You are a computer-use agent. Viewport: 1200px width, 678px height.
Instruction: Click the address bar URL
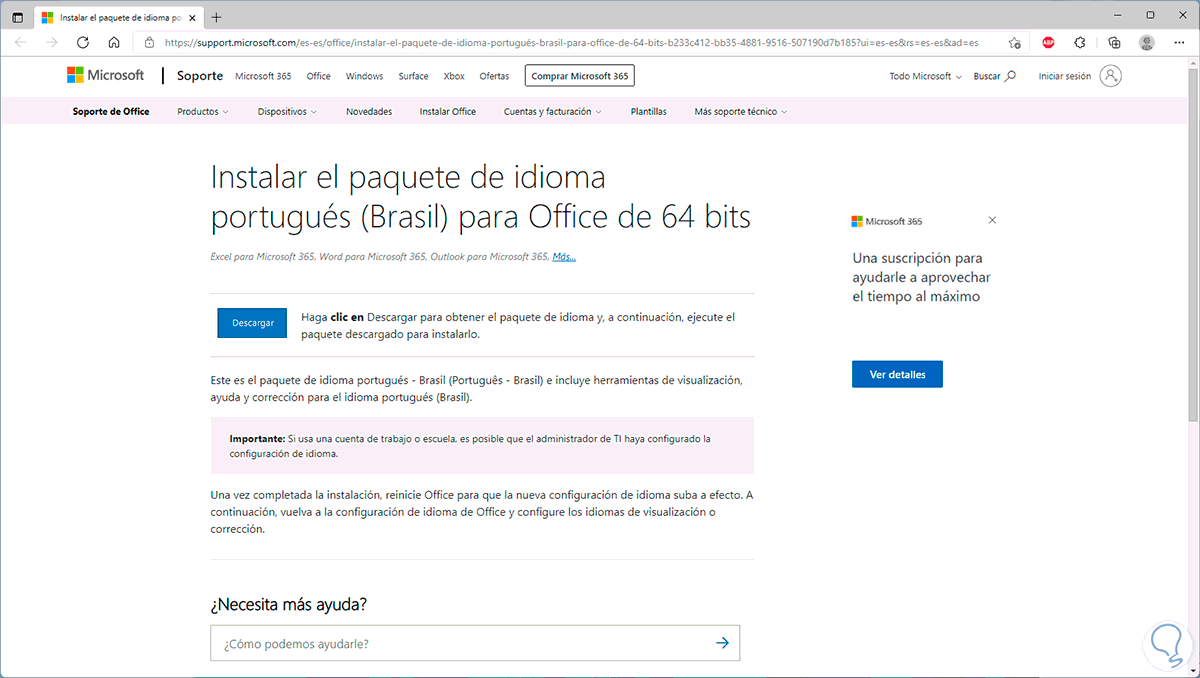point(571,43)
